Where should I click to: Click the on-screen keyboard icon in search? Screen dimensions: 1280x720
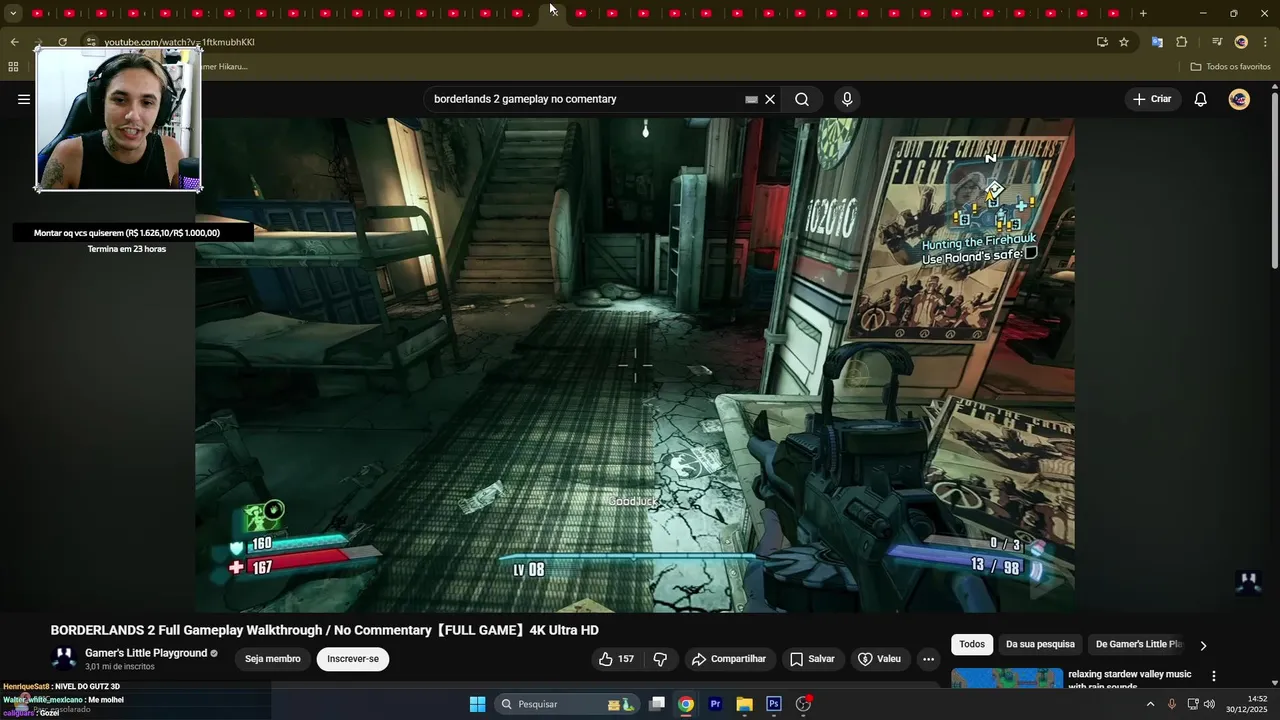point(751,99)
